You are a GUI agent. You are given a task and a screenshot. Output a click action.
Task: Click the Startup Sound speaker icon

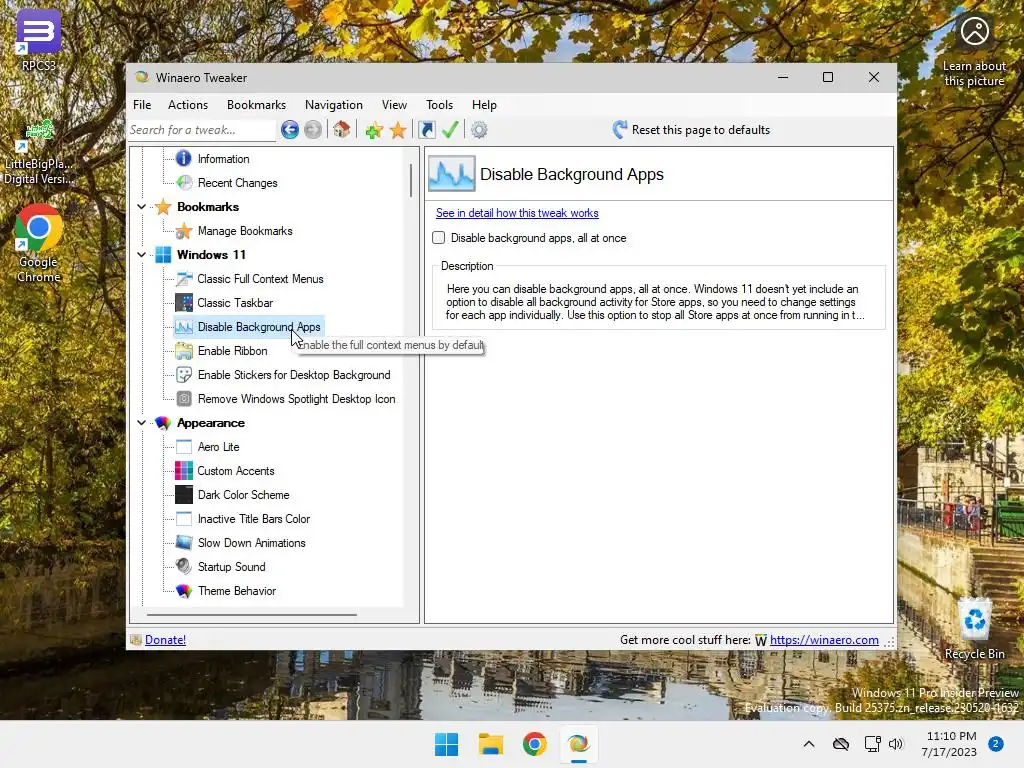click(x=184, y=567)
